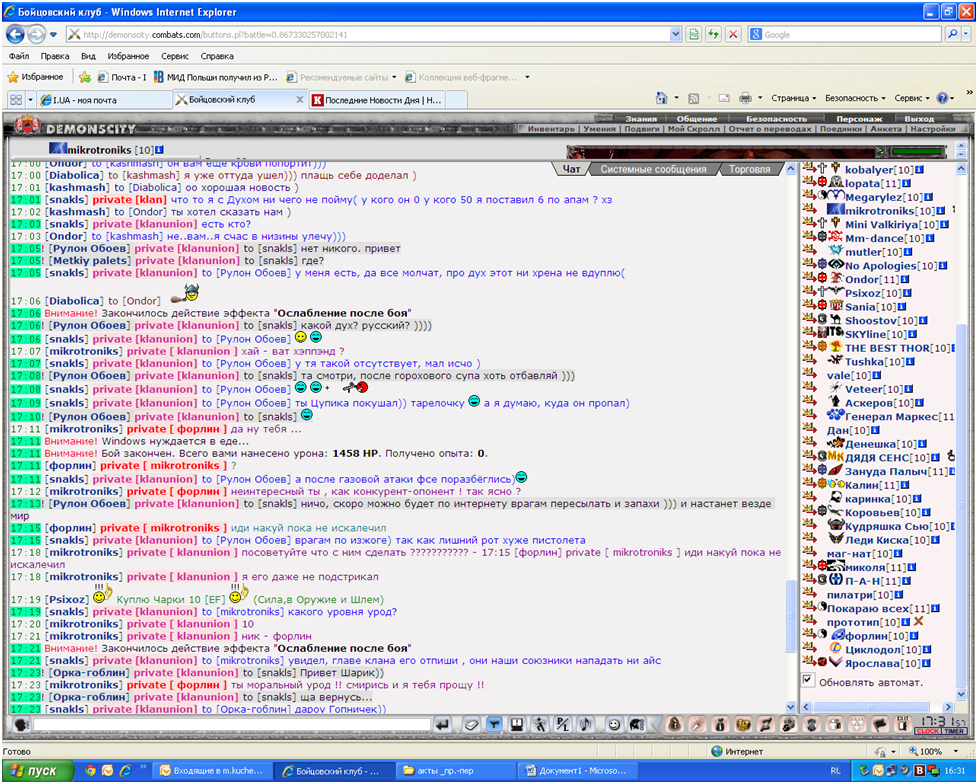Click the knight helmet icon in chat toolbar

(637, 724)
